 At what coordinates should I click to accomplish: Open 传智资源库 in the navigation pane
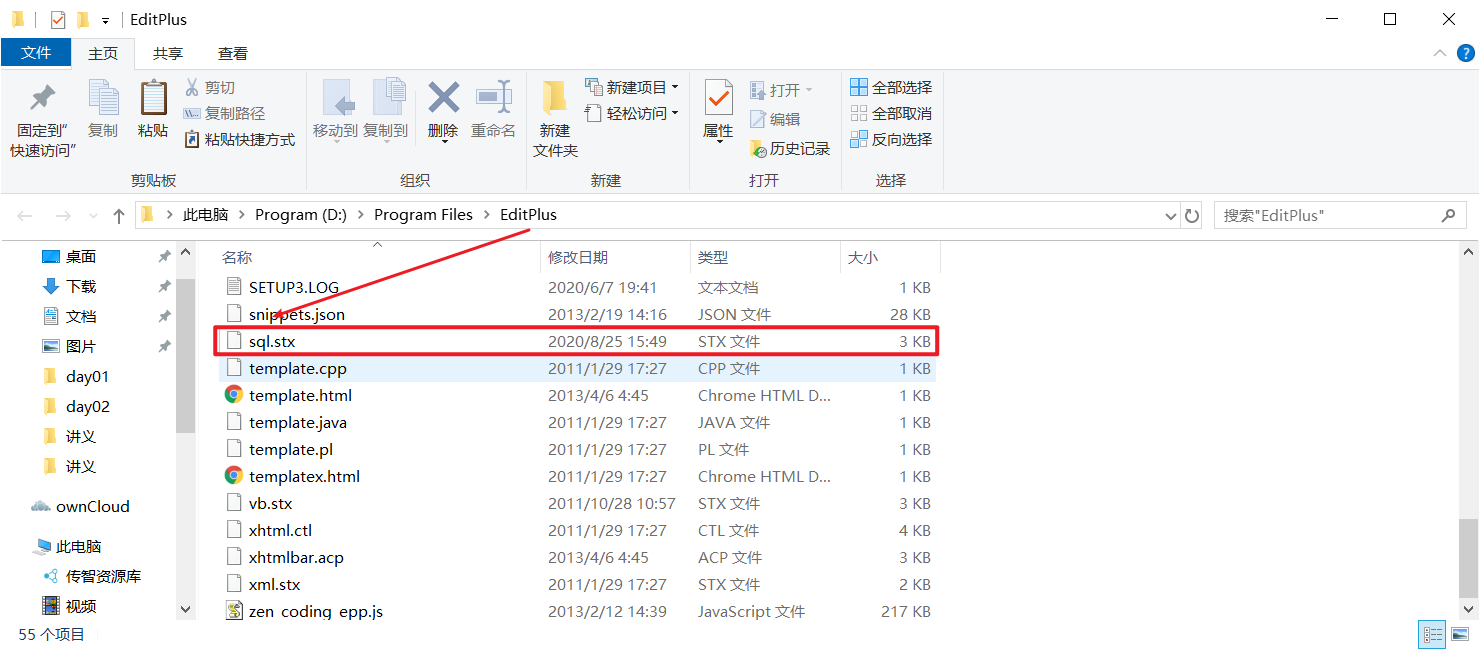103,576
